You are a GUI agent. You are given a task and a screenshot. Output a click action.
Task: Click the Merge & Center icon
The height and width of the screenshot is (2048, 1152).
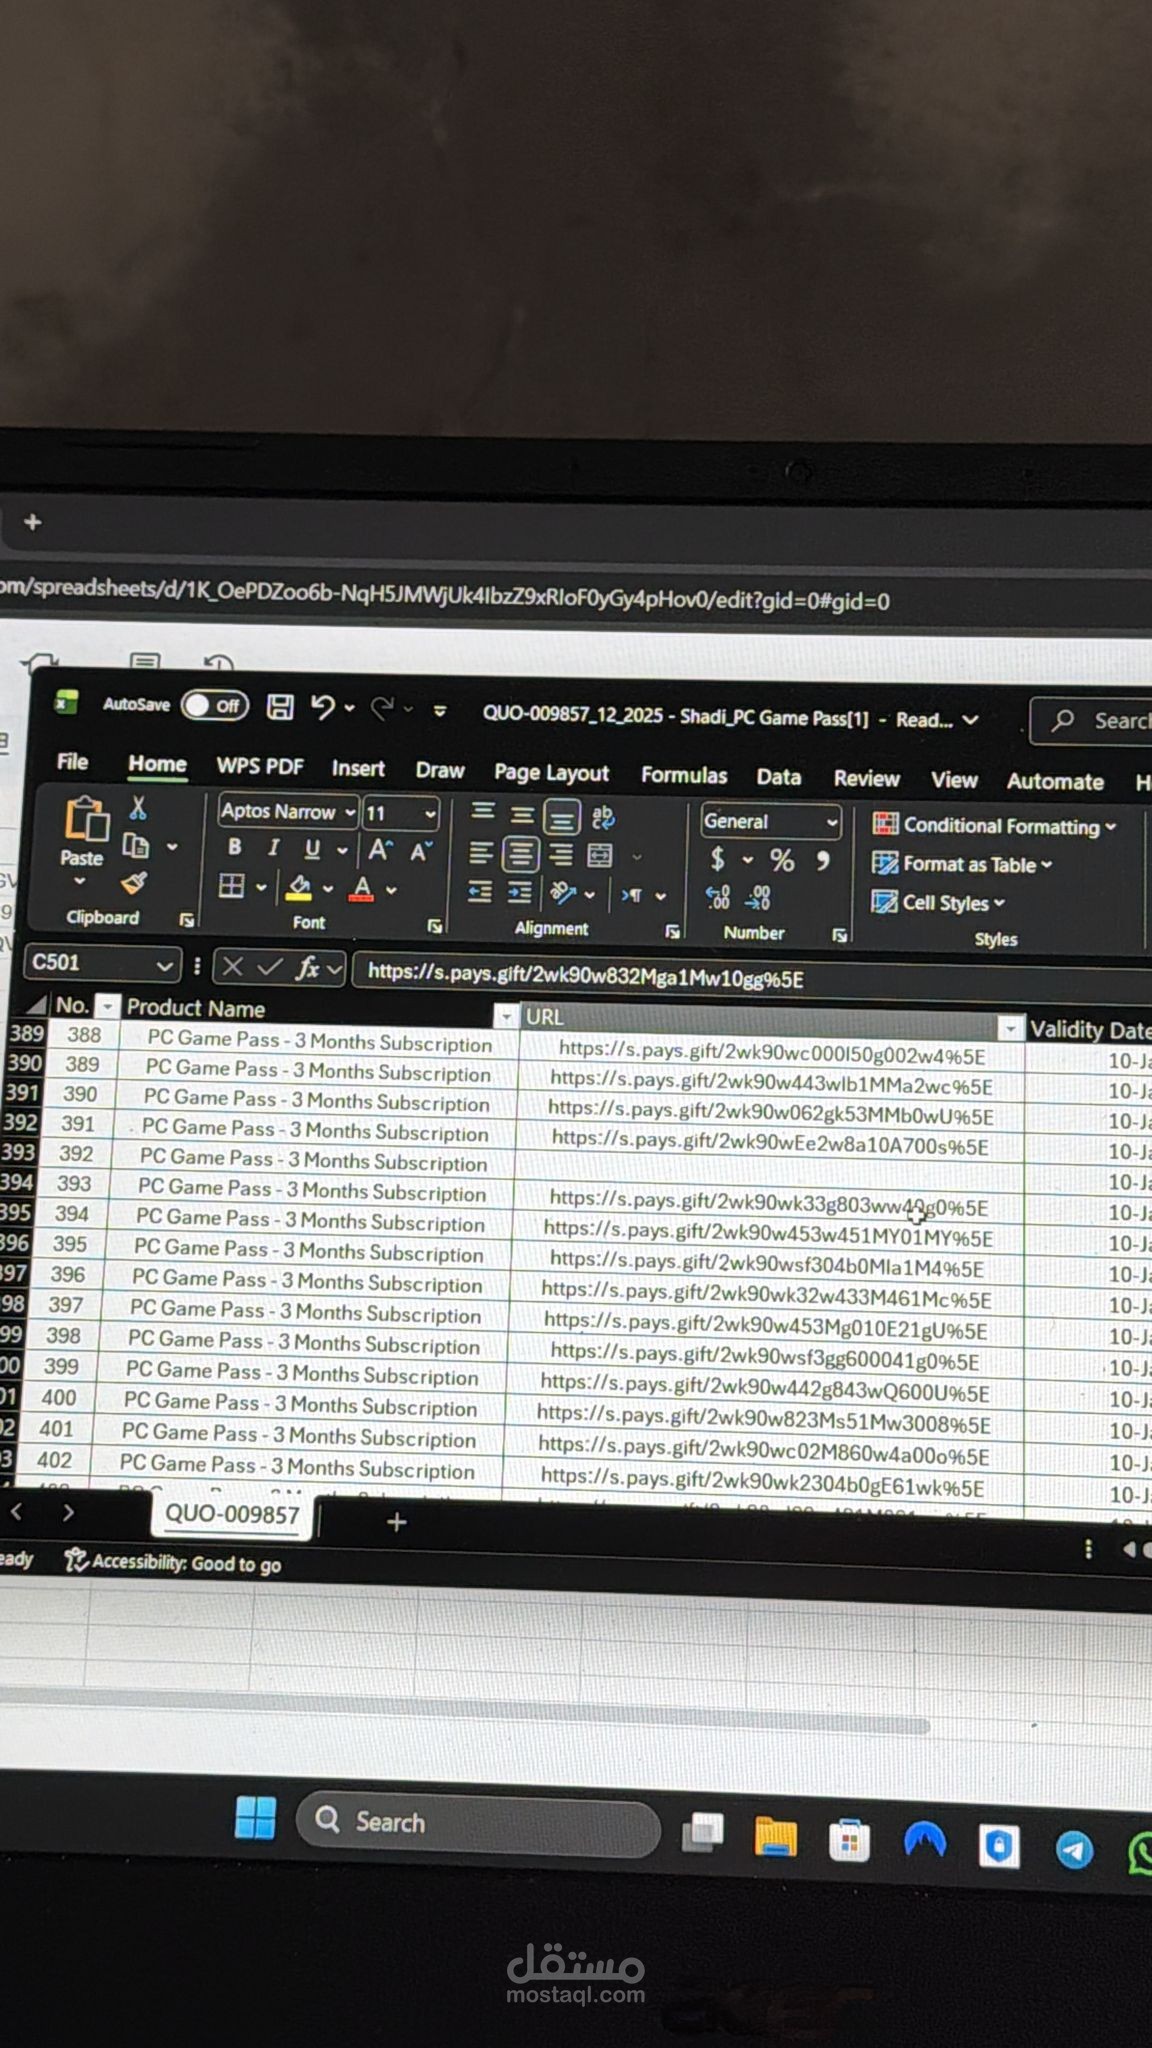[600, 856]
